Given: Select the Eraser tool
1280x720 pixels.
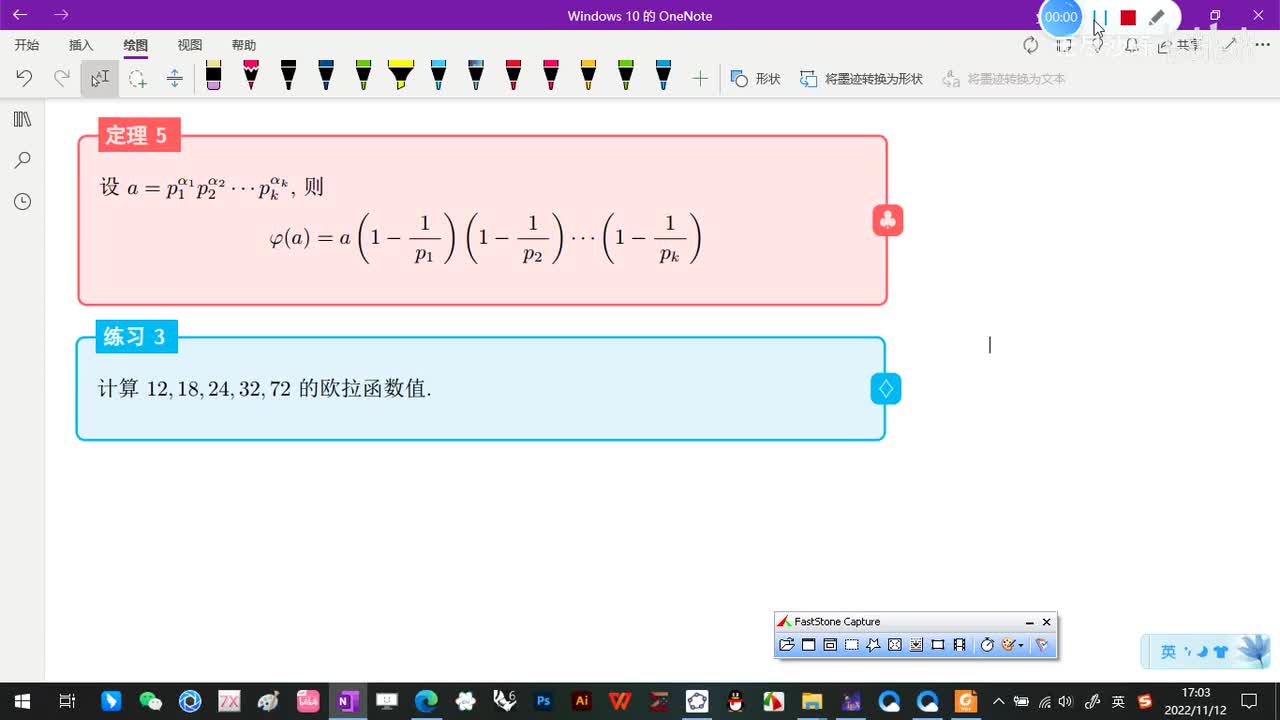Looking at the screenshot, I should 213,76.
